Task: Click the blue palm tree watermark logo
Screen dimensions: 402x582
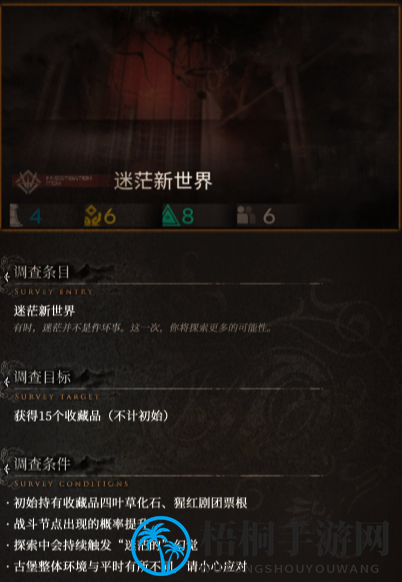Action: (161, 546)
